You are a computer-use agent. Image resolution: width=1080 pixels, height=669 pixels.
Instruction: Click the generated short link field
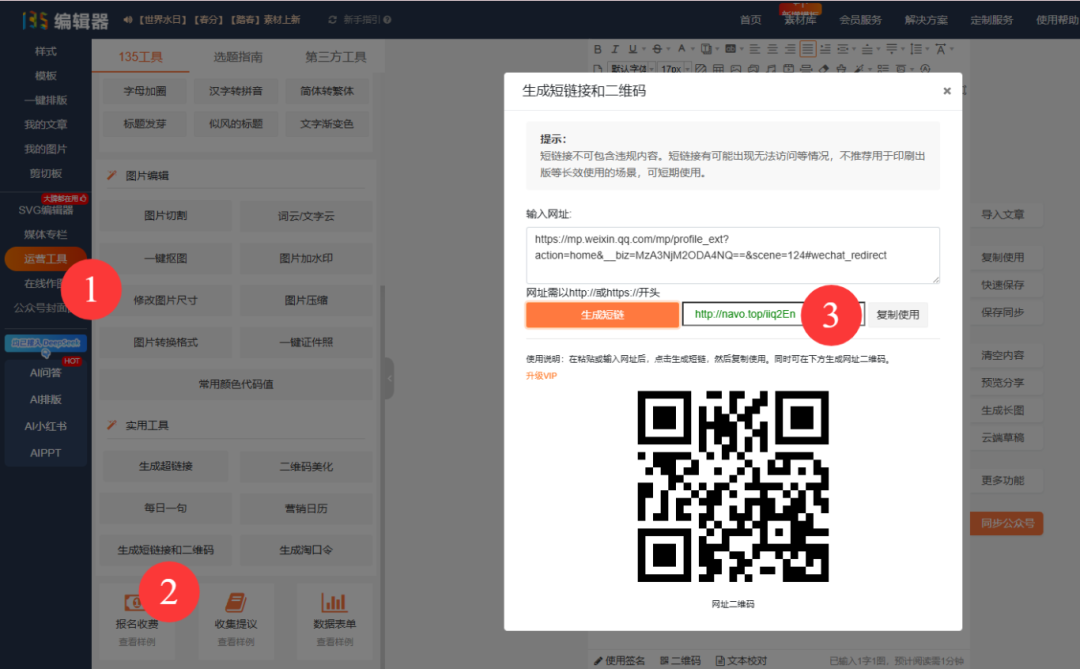[x=772, y=314]
